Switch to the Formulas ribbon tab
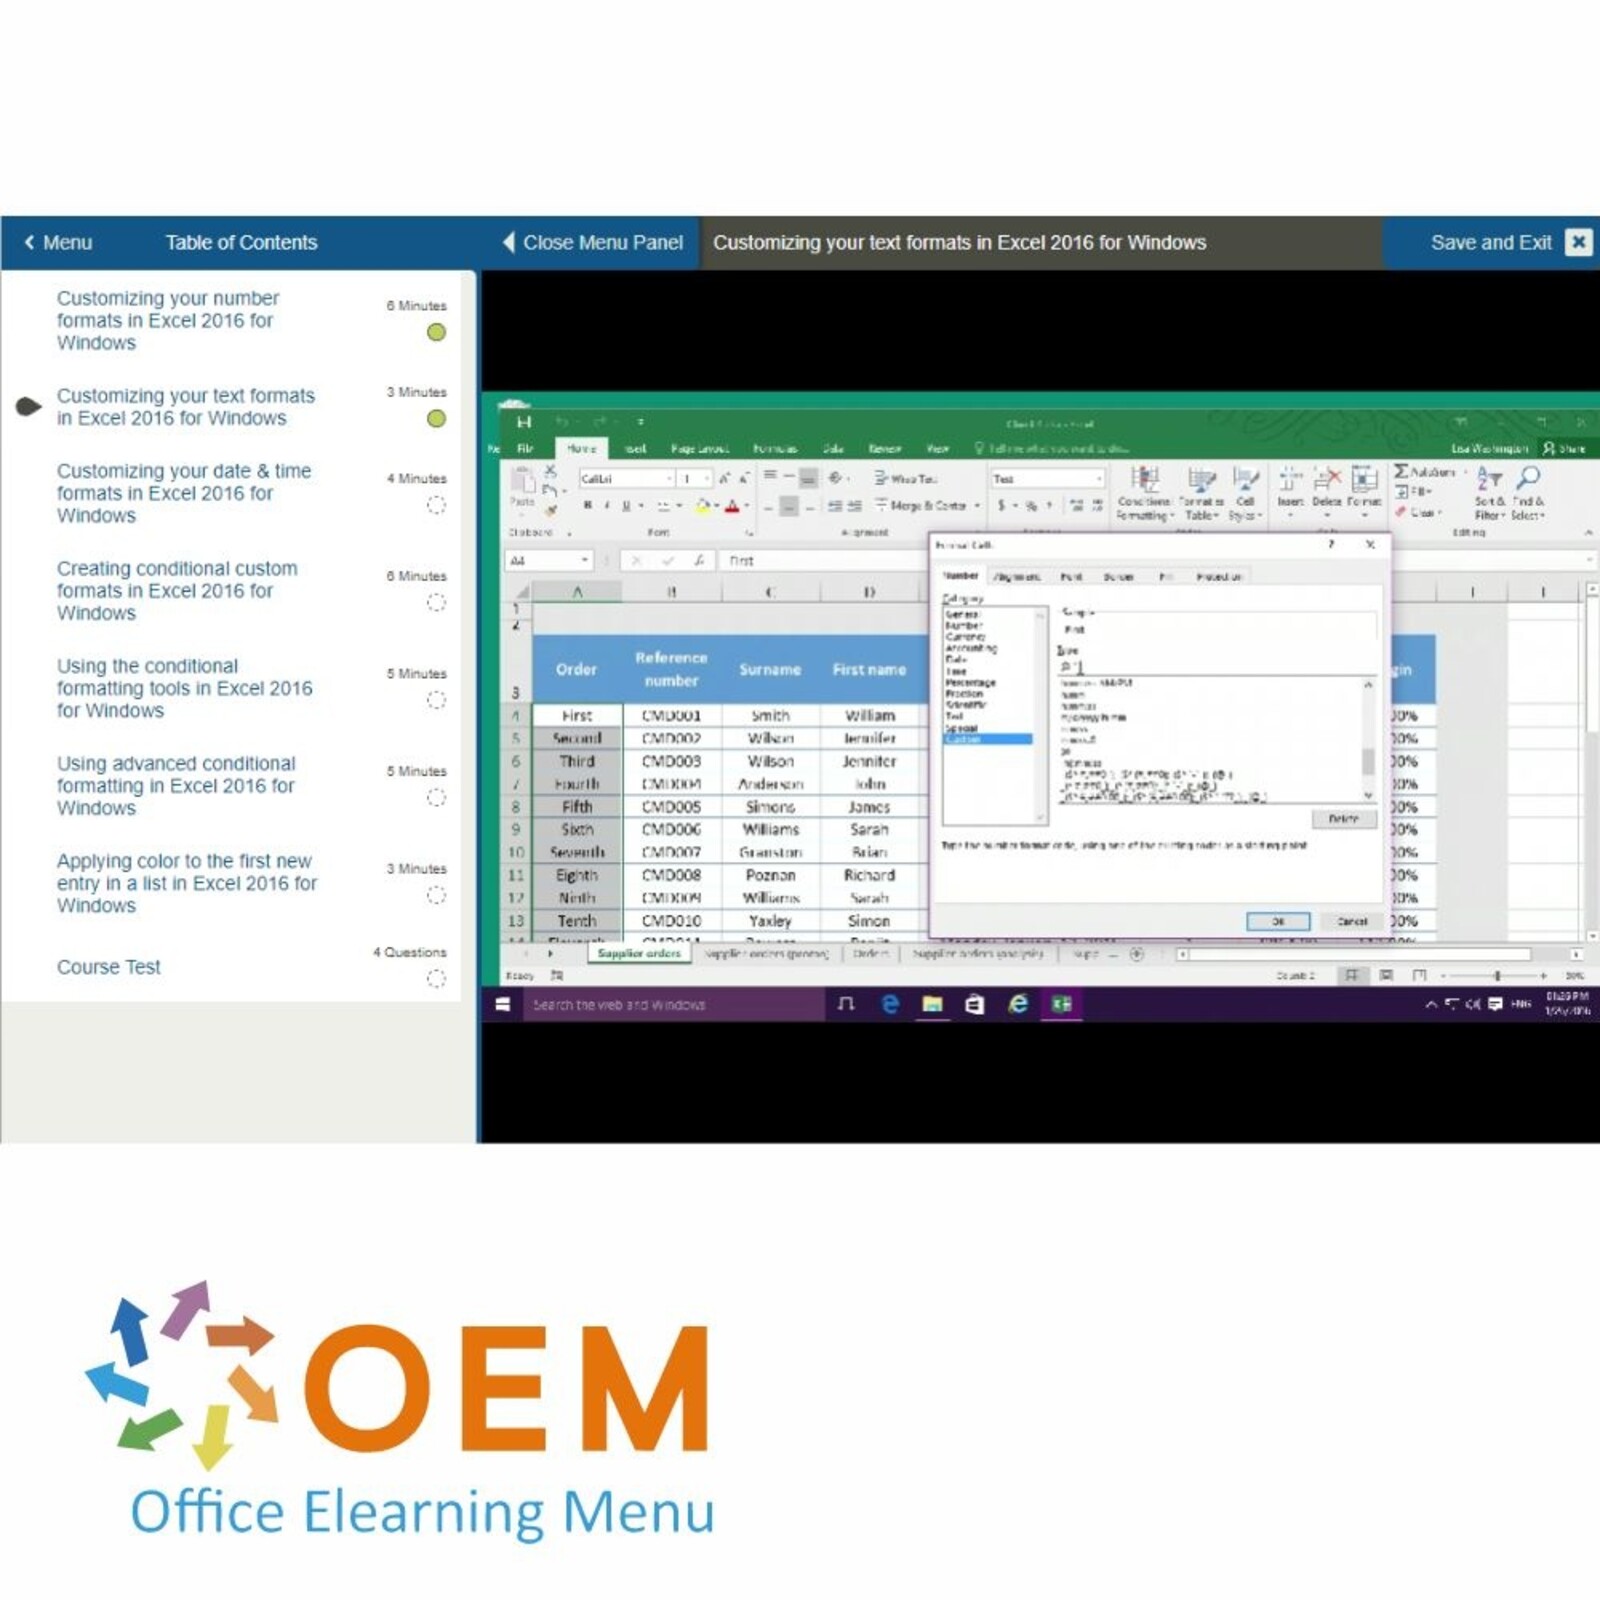This screenshot has height=1600, width=1600. 775,448
